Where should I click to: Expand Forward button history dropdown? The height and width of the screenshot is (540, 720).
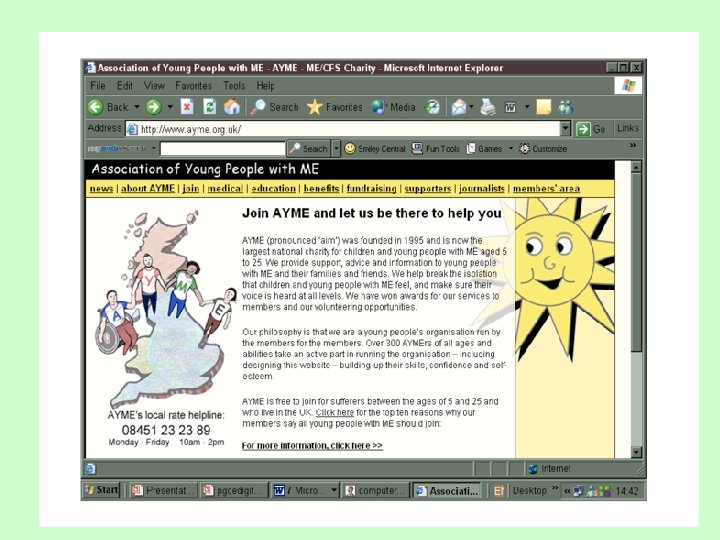[x=170, y=107]
